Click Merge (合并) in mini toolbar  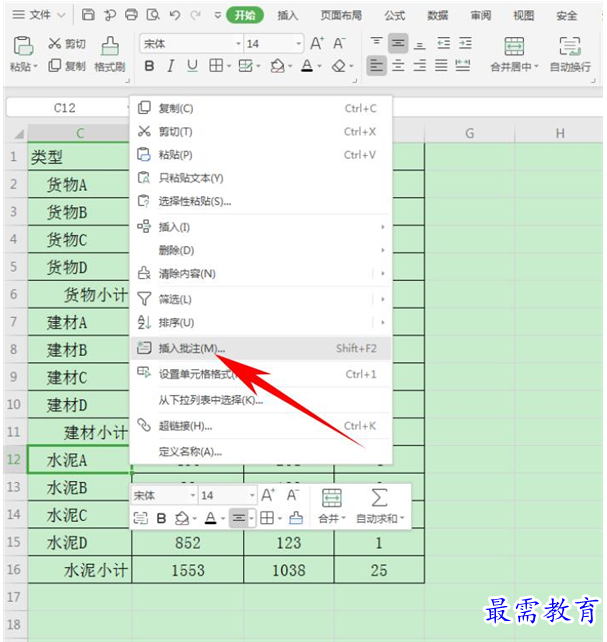pyautogui.click(x=332, y=506)
